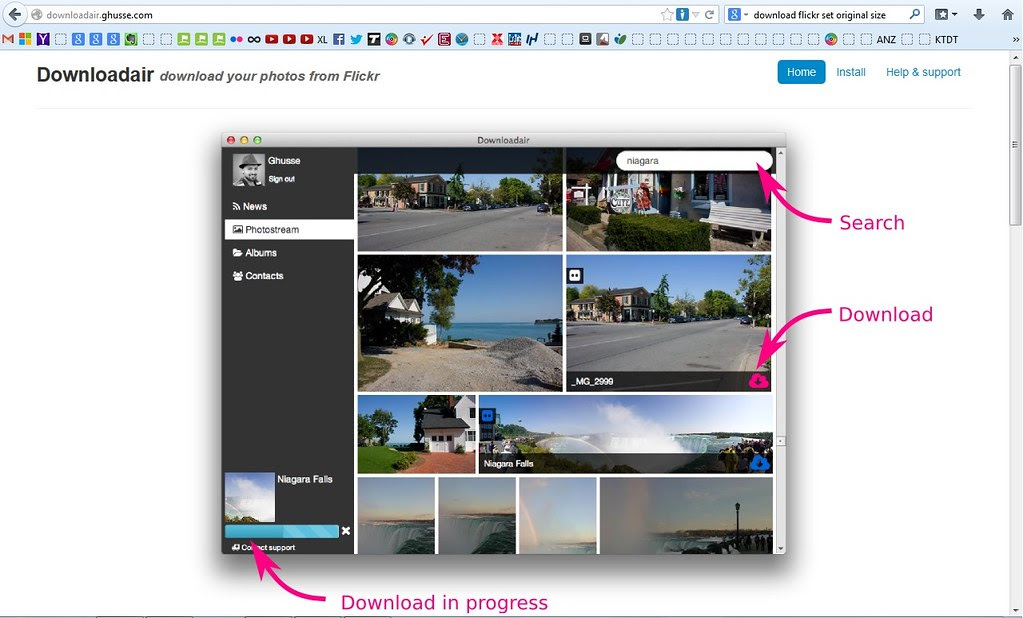
Task: Click the Ghusse username text
Action: click(284, 161)
